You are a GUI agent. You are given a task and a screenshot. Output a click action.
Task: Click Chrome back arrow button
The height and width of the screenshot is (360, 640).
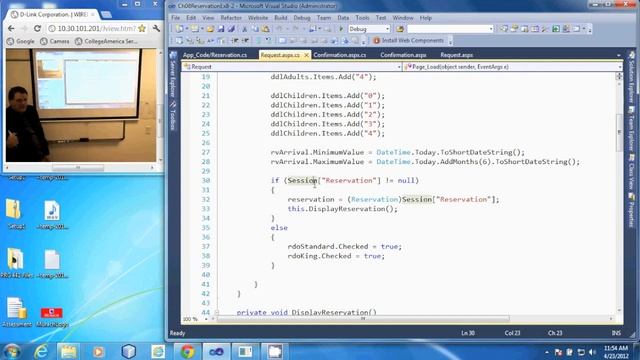tap(11, 29)
